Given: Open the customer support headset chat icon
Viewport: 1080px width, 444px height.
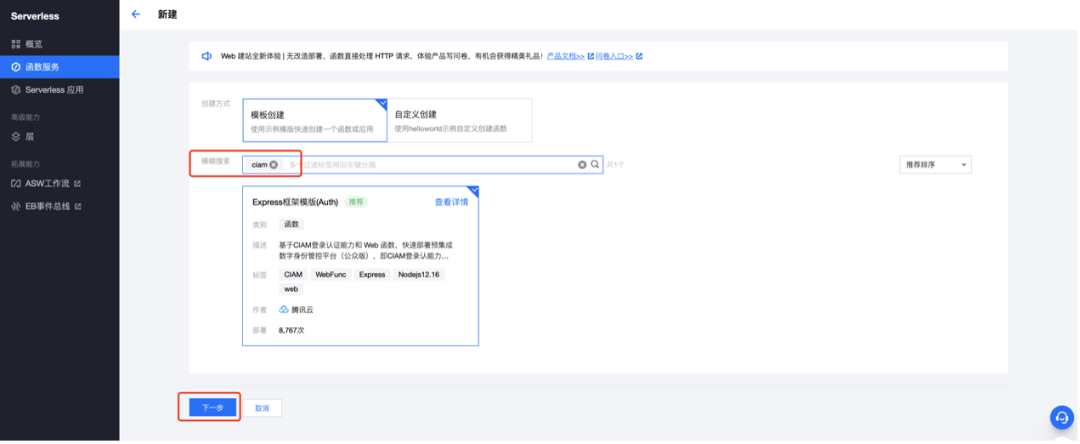Looking at the screenshot, I should pos(1061,417).
